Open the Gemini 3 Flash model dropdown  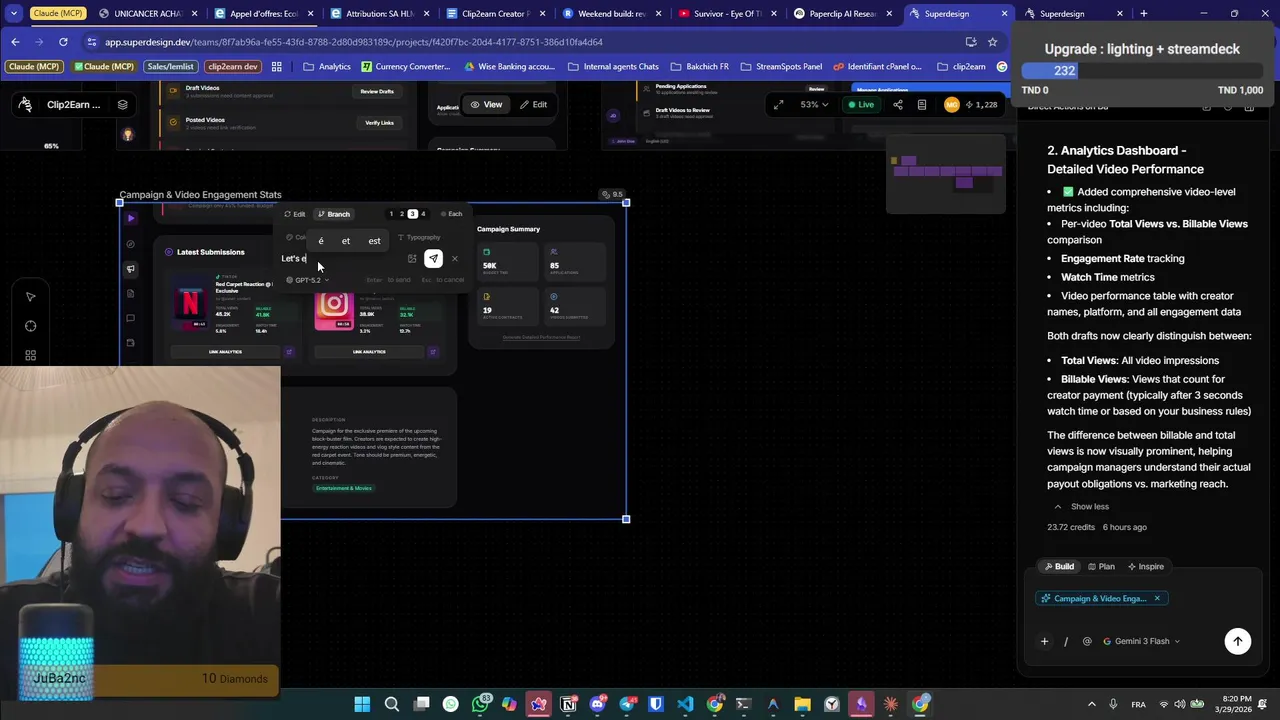pos(1141,642)
